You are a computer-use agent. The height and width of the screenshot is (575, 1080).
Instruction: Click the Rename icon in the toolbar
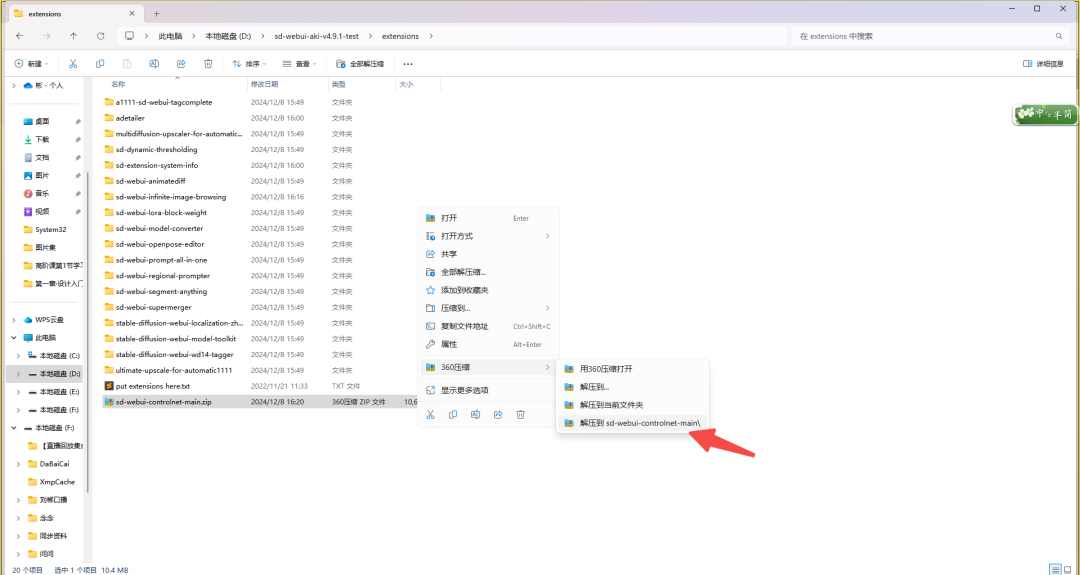(154, 64)
